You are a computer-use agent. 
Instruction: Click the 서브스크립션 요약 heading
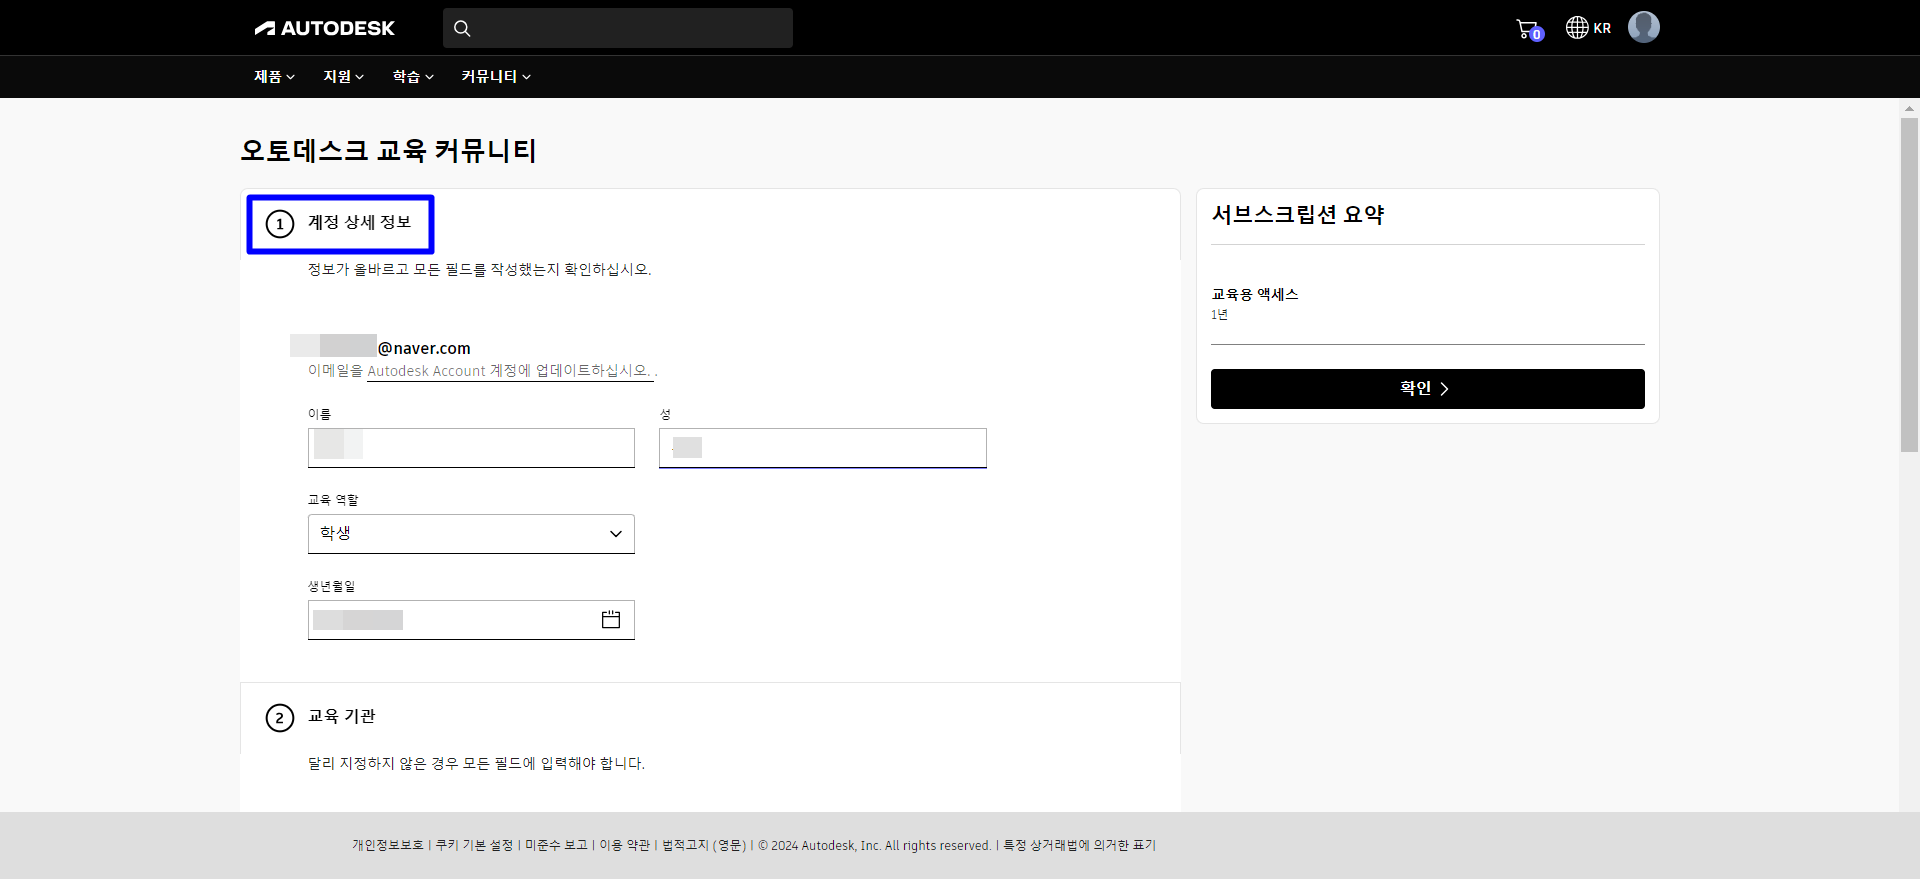click(1298, 215)
